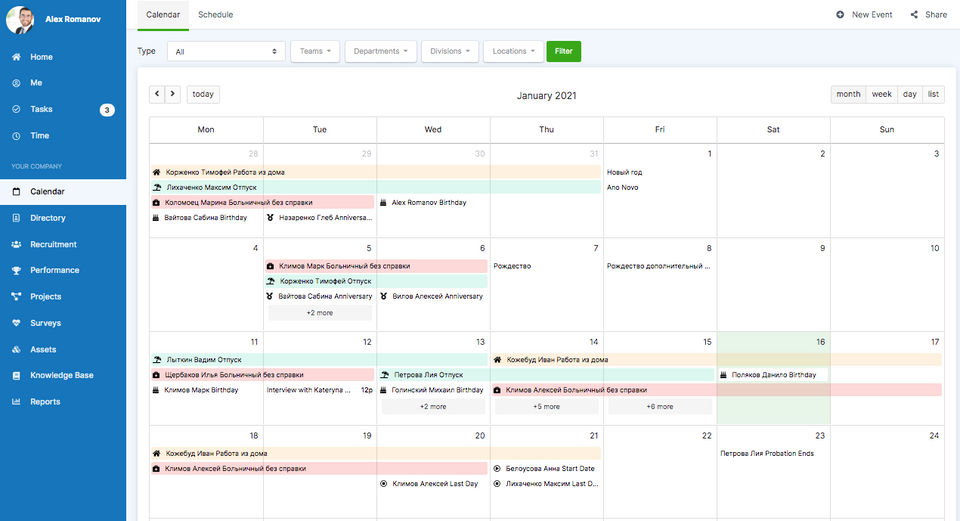Switch to the Schedule tab
The width and height of the screenshot is (960, 521).
[215, 15]
